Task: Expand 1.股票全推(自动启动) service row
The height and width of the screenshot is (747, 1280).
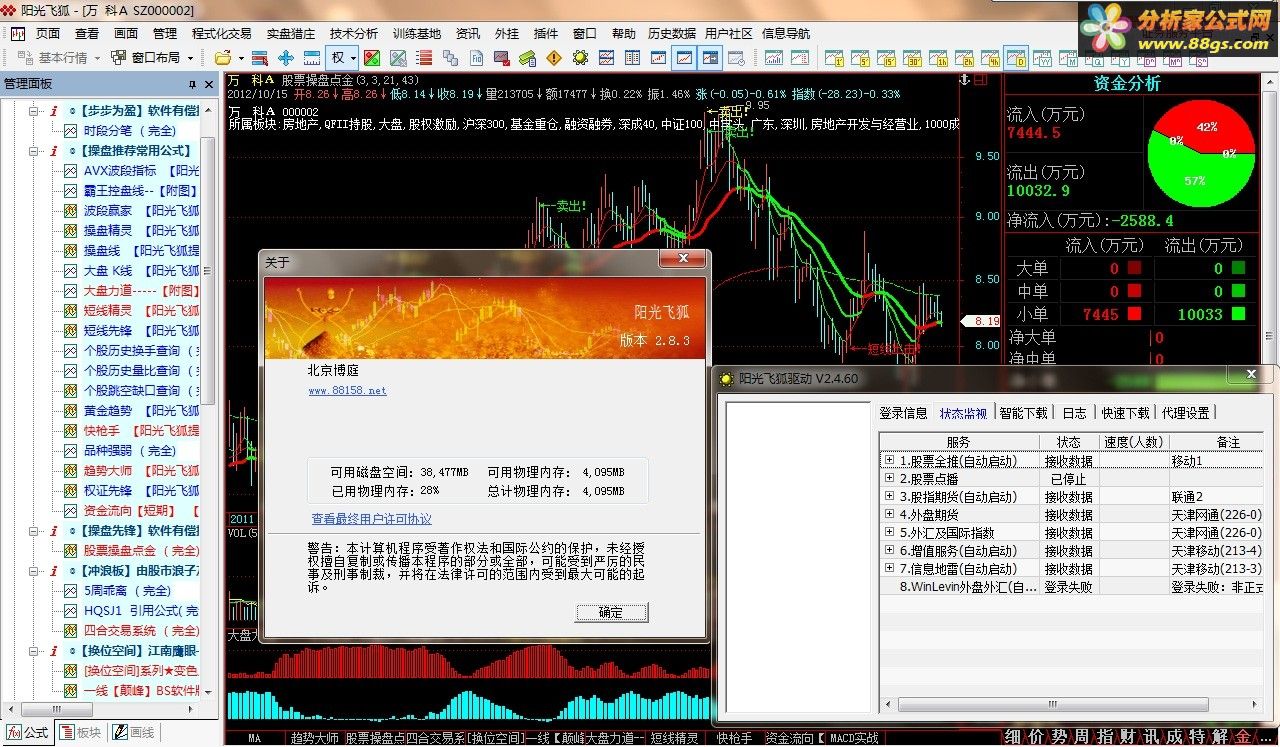Action: click(889, 461)
